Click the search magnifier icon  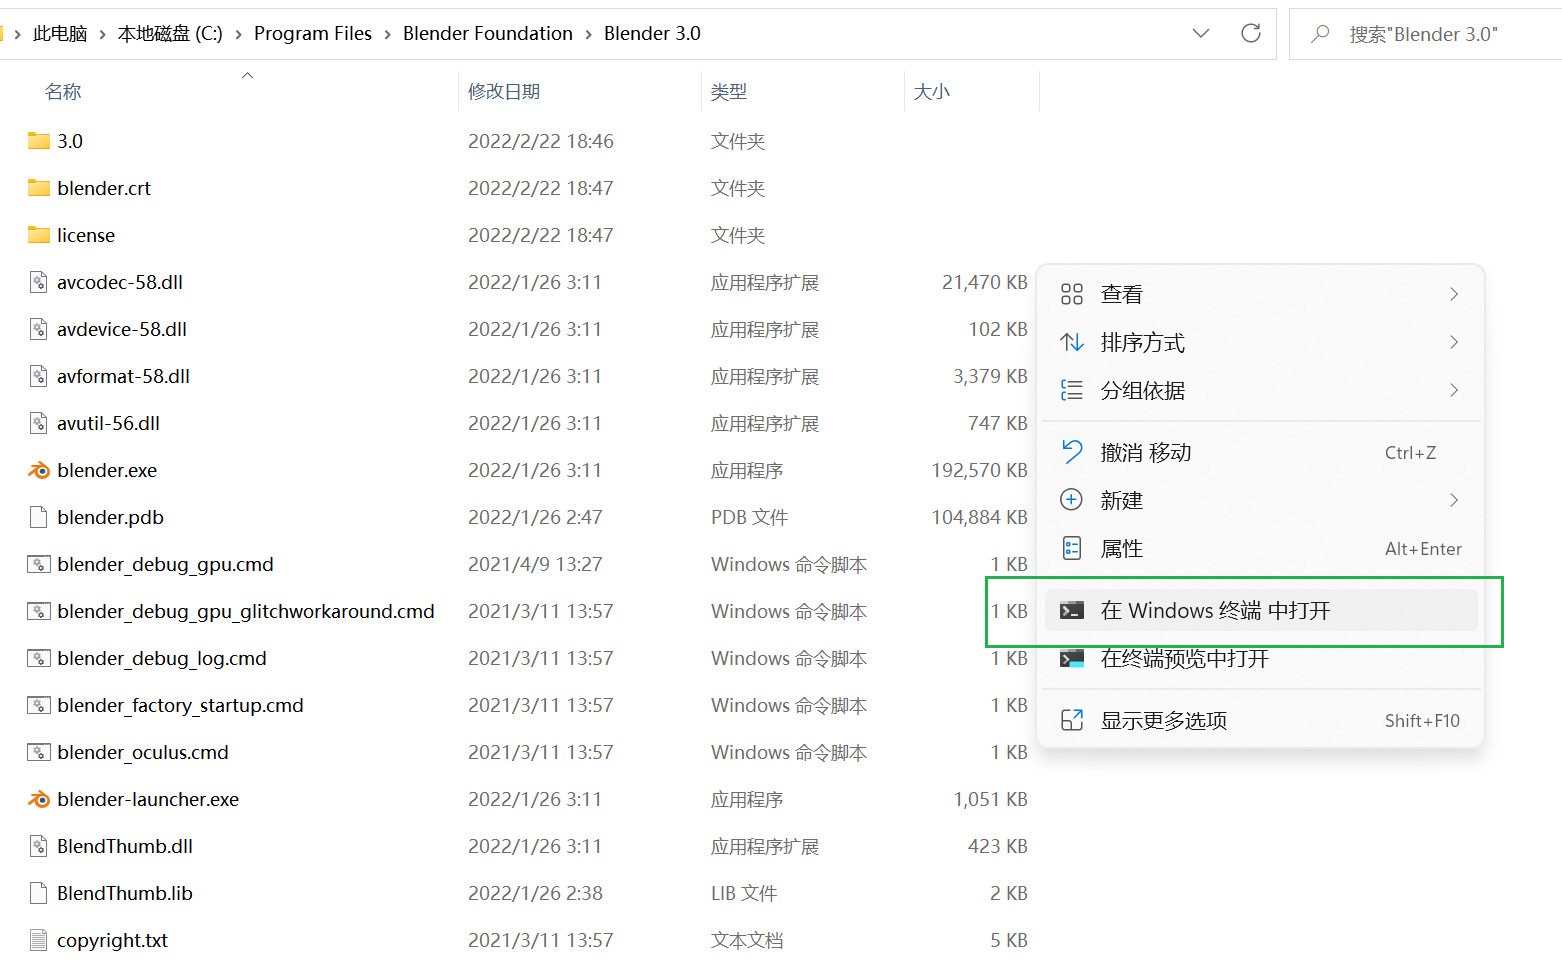click(x=1320, y=33)
